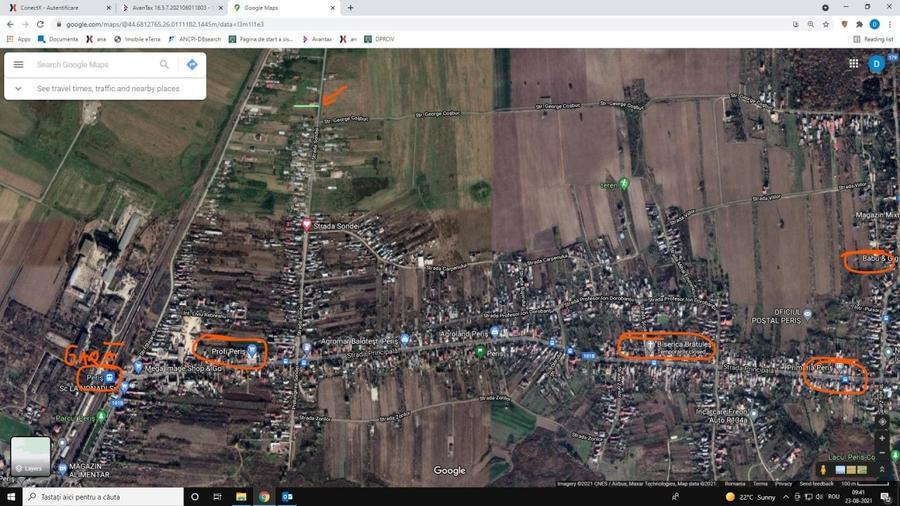Bookmark this page with the star

(x=825, y=24)
